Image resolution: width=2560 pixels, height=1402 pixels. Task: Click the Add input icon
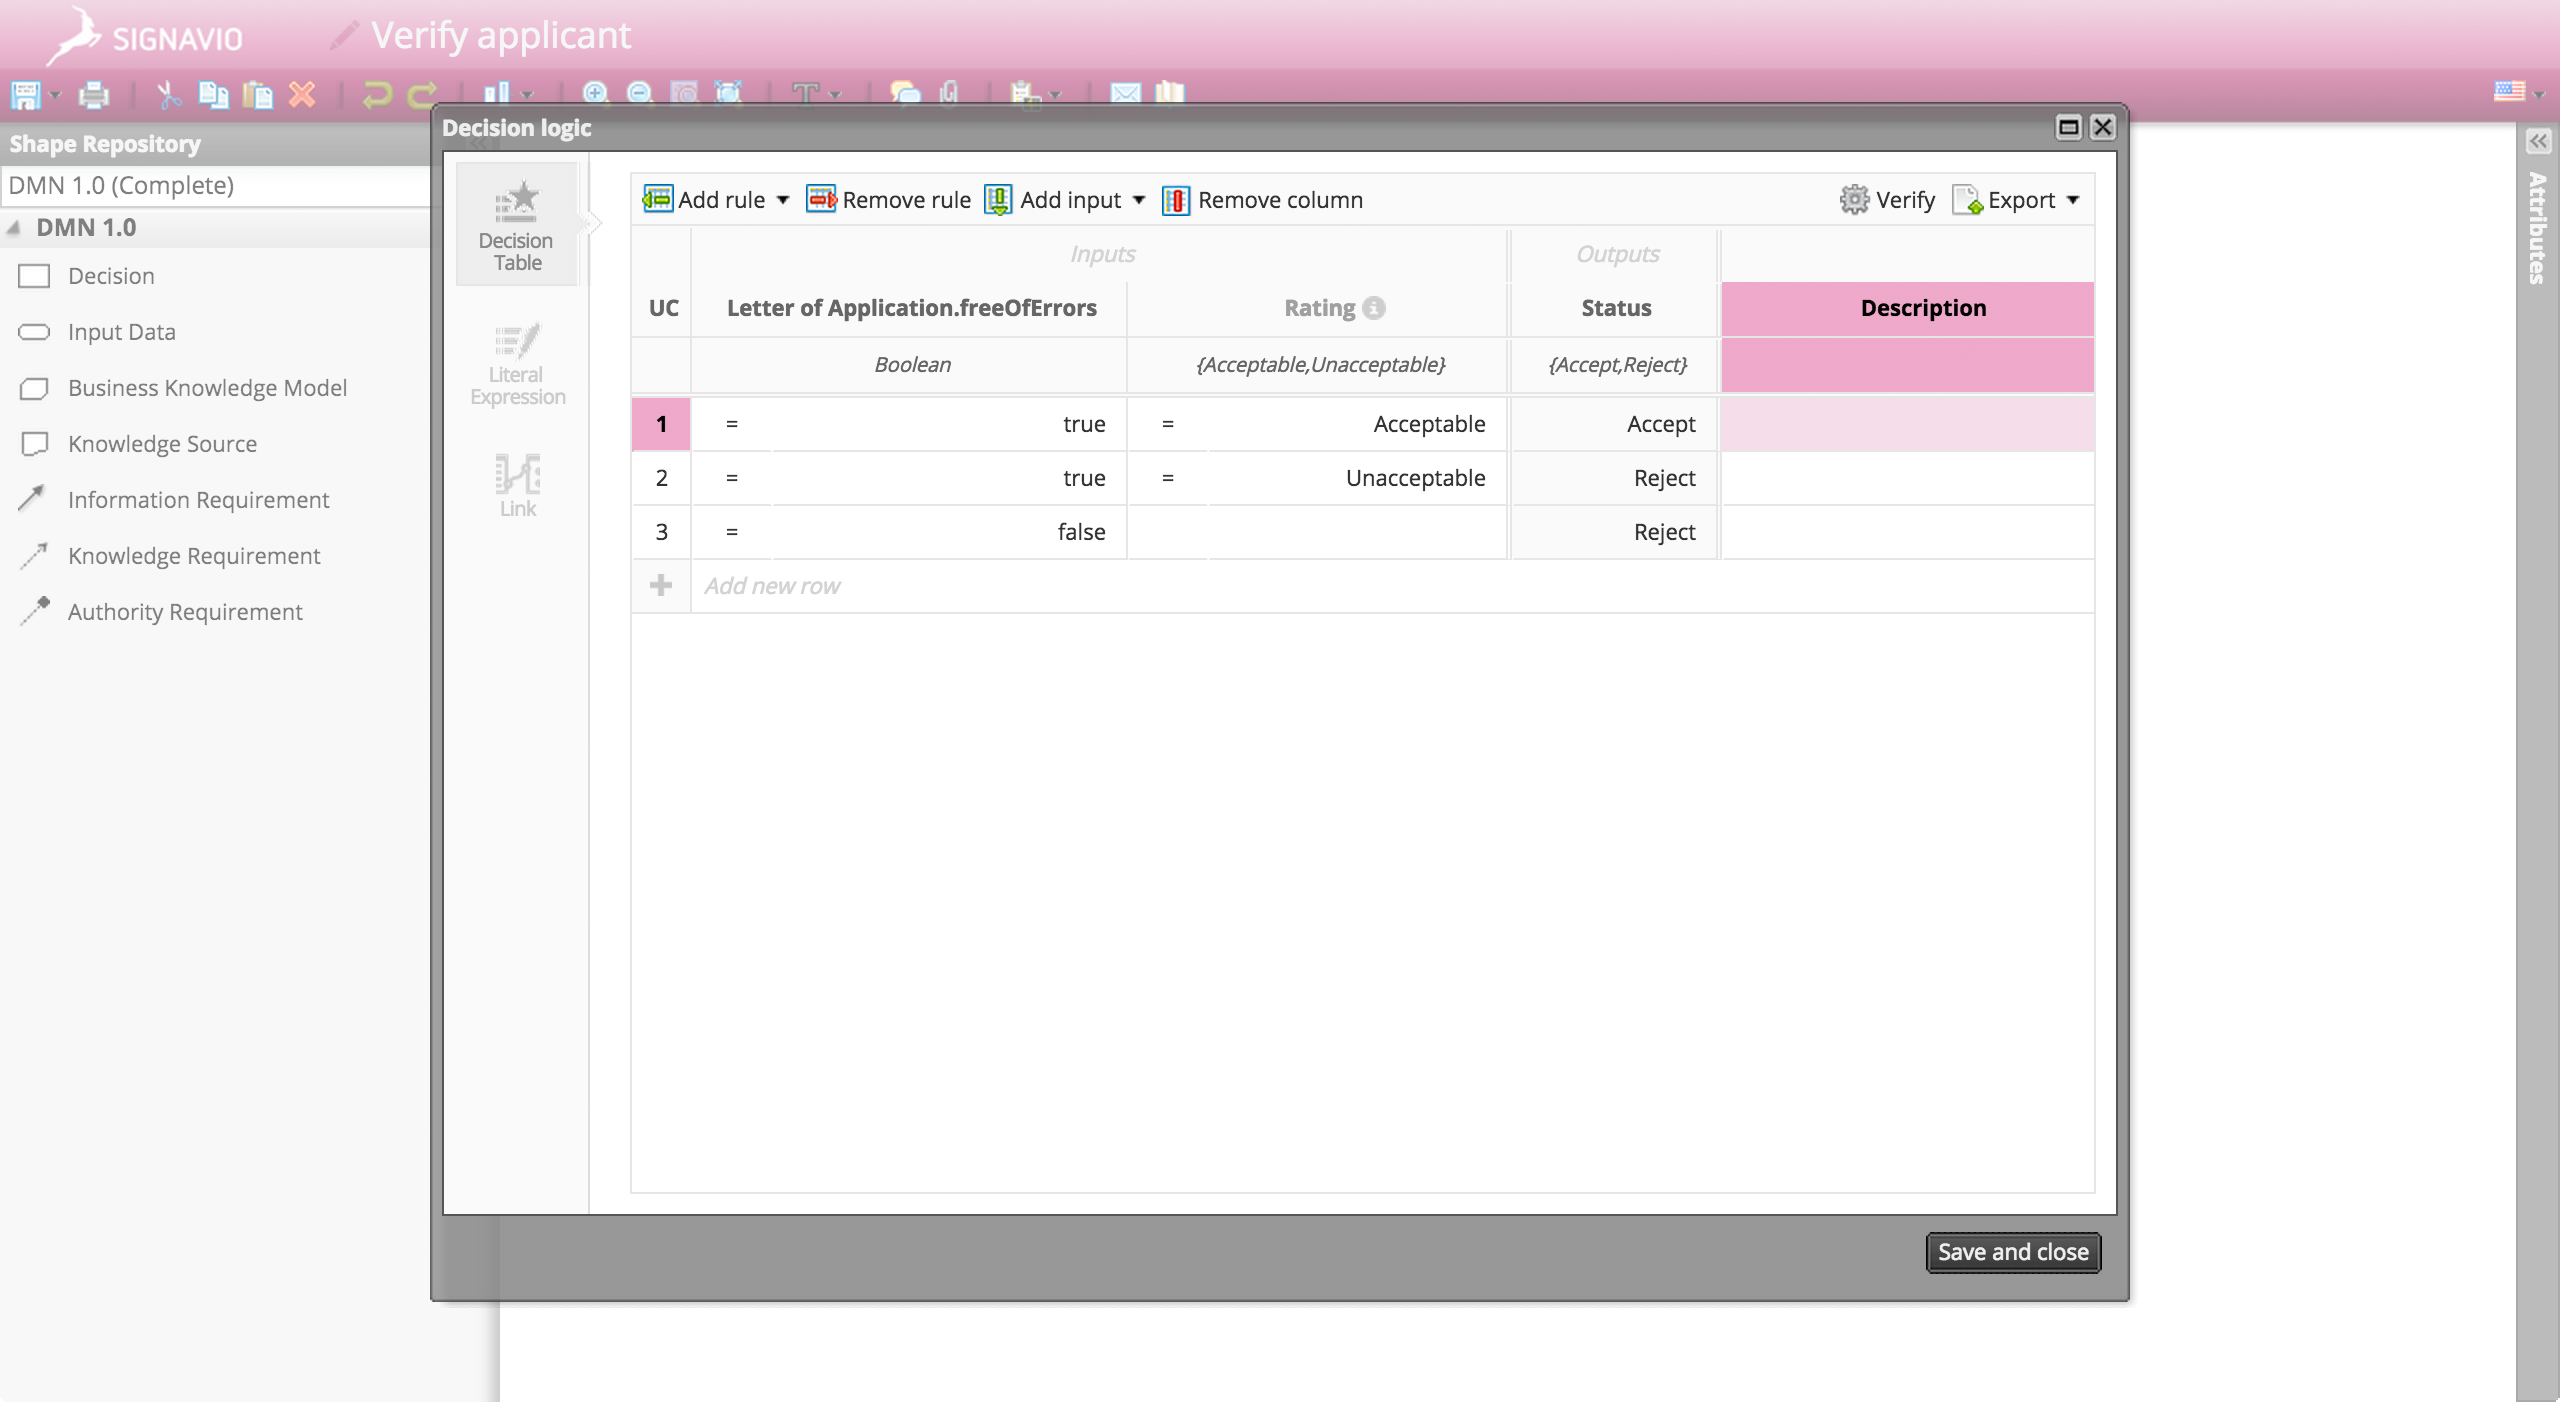[998, 199]
